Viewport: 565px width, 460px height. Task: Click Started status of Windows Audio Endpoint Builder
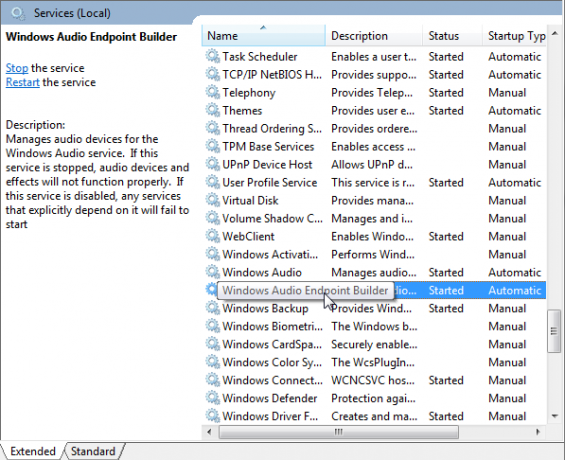tap(446, 291)
